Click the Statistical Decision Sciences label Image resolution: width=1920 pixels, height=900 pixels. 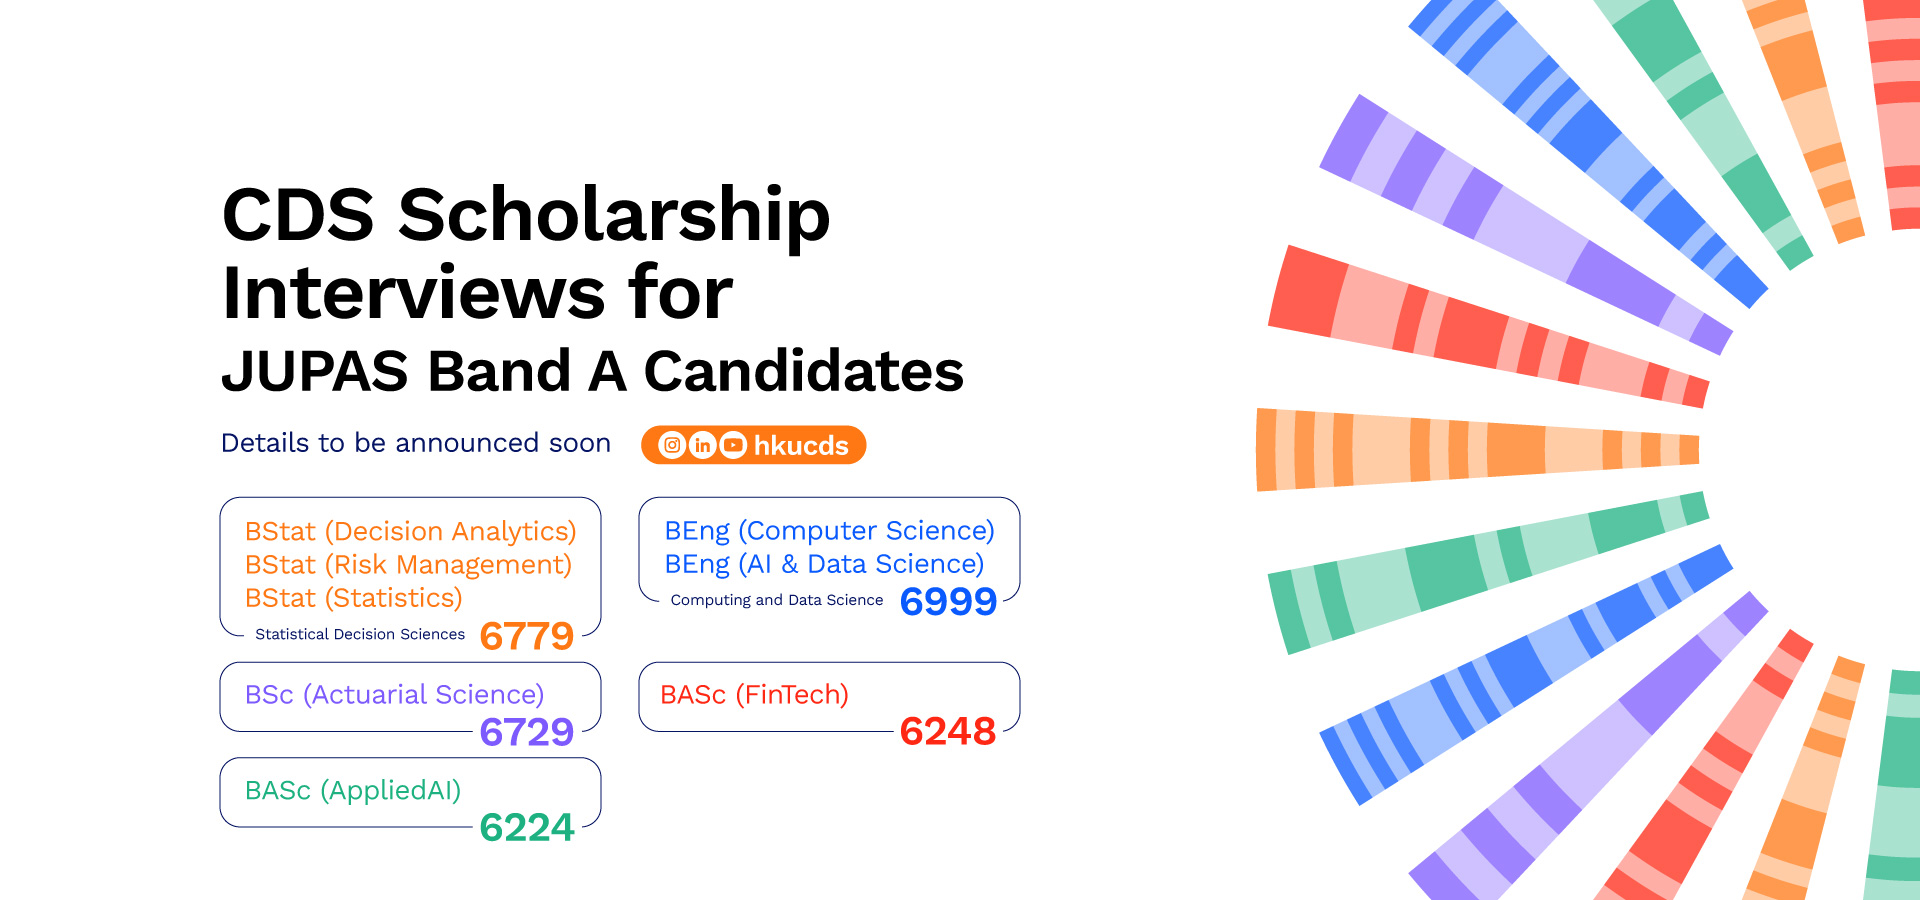point(360,634)
